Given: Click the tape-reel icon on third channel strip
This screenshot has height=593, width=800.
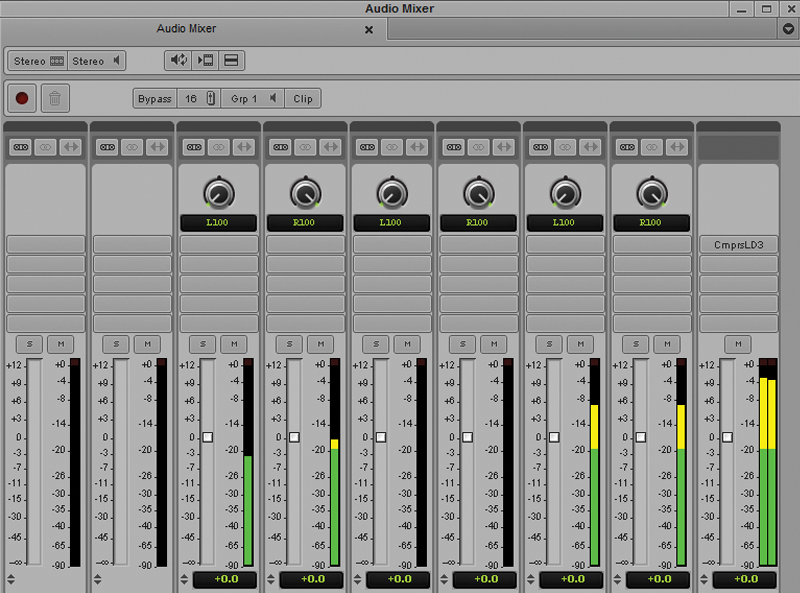Looking at the screenshot, I should [194, 147].
